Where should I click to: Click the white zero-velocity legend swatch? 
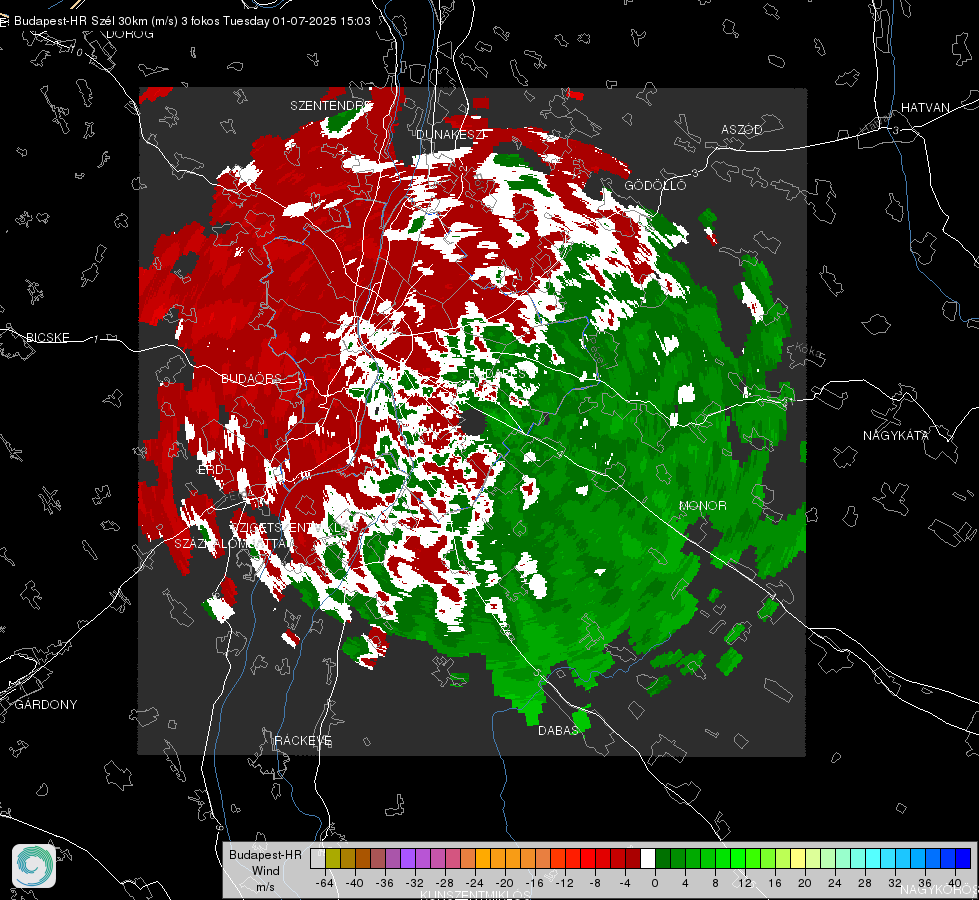648,858
